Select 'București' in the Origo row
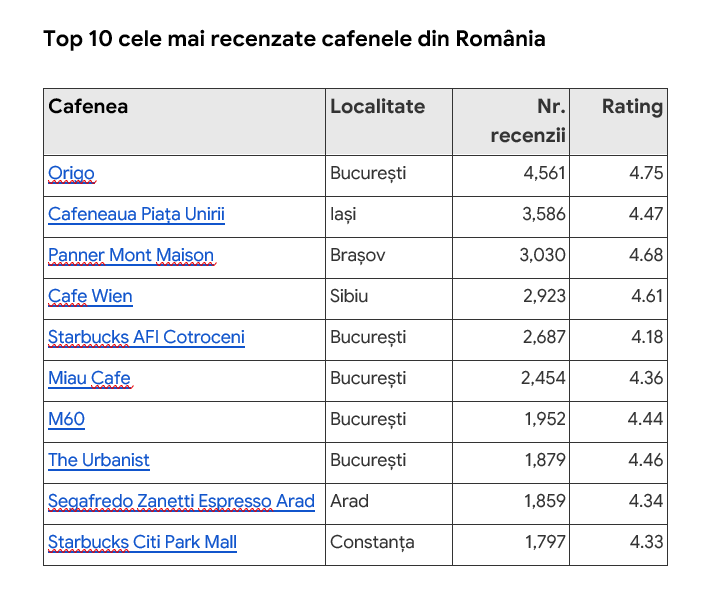Image resolution: width=723 pixels, height=605 pixels. 368,173
